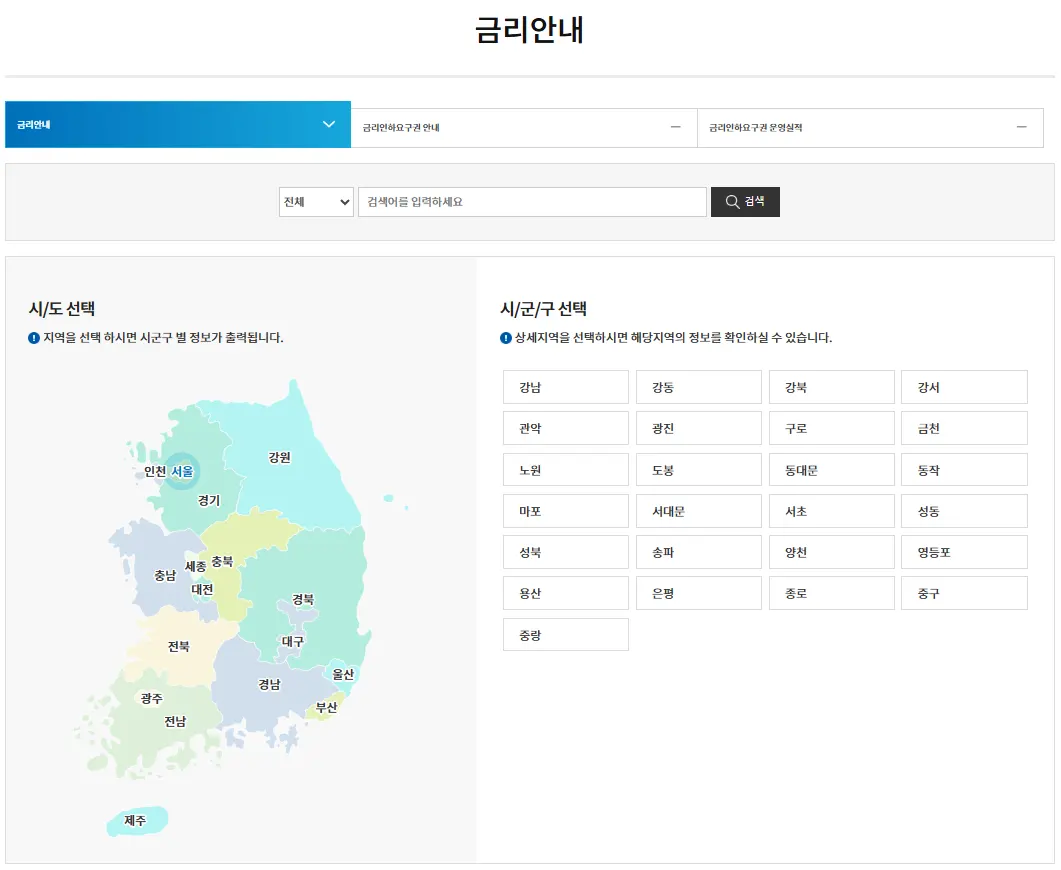1061x870 pixels.
Task: Click 제주 island on the map
Action: [136, 819]
